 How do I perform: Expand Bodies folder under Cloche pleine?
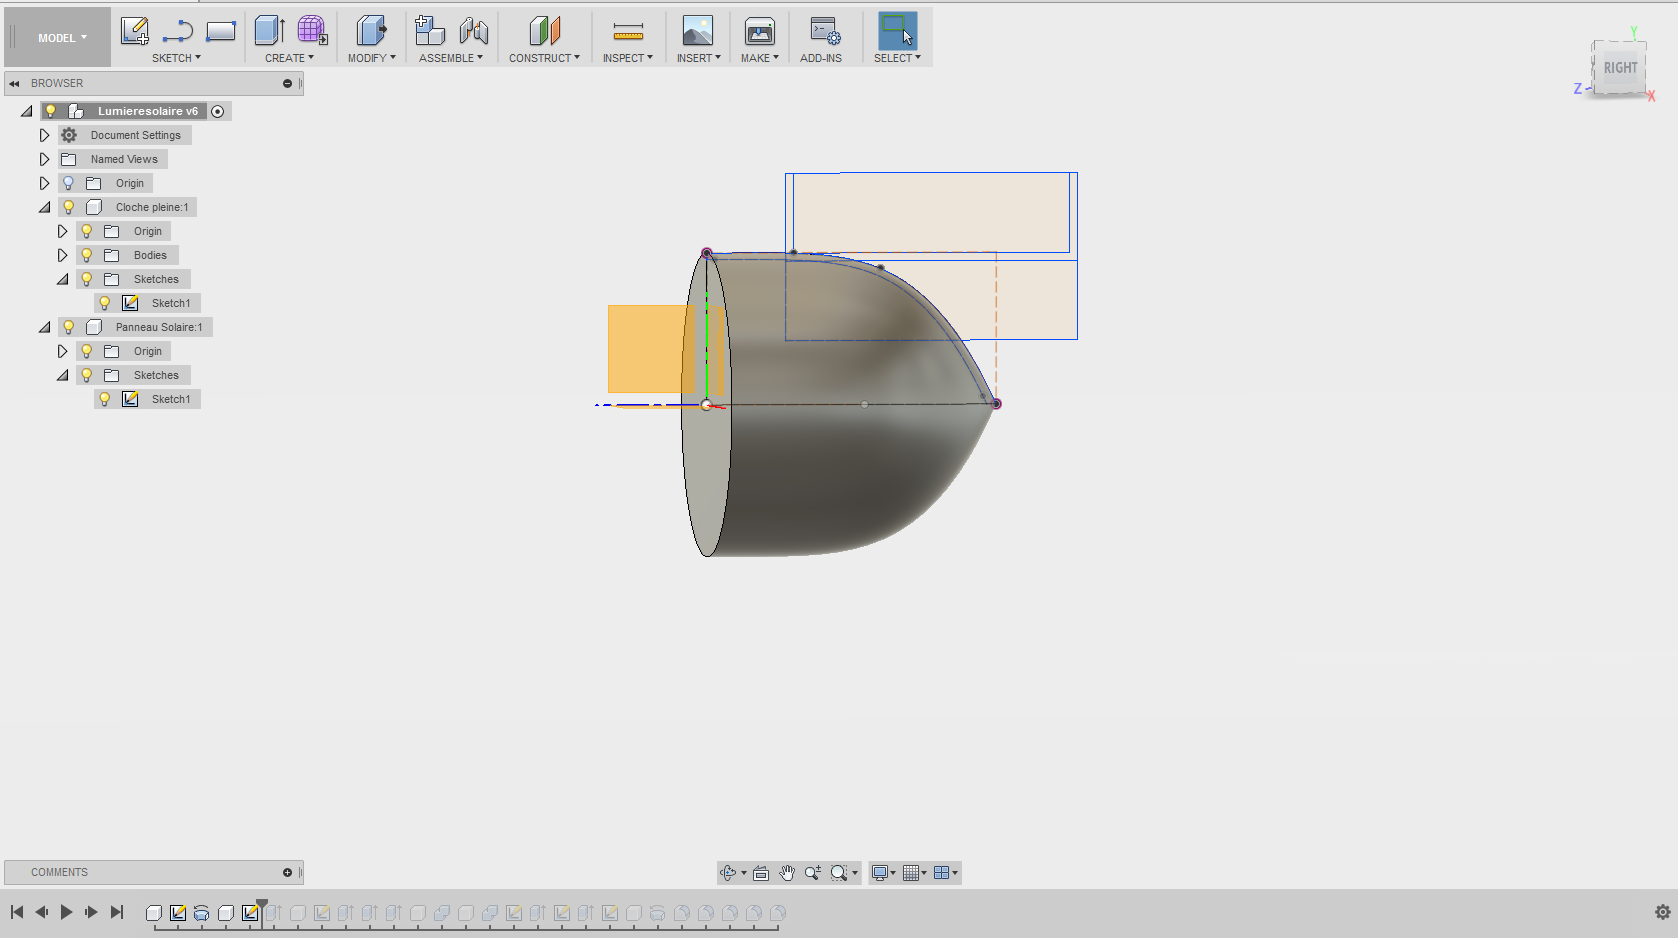[x=62, y=255]
